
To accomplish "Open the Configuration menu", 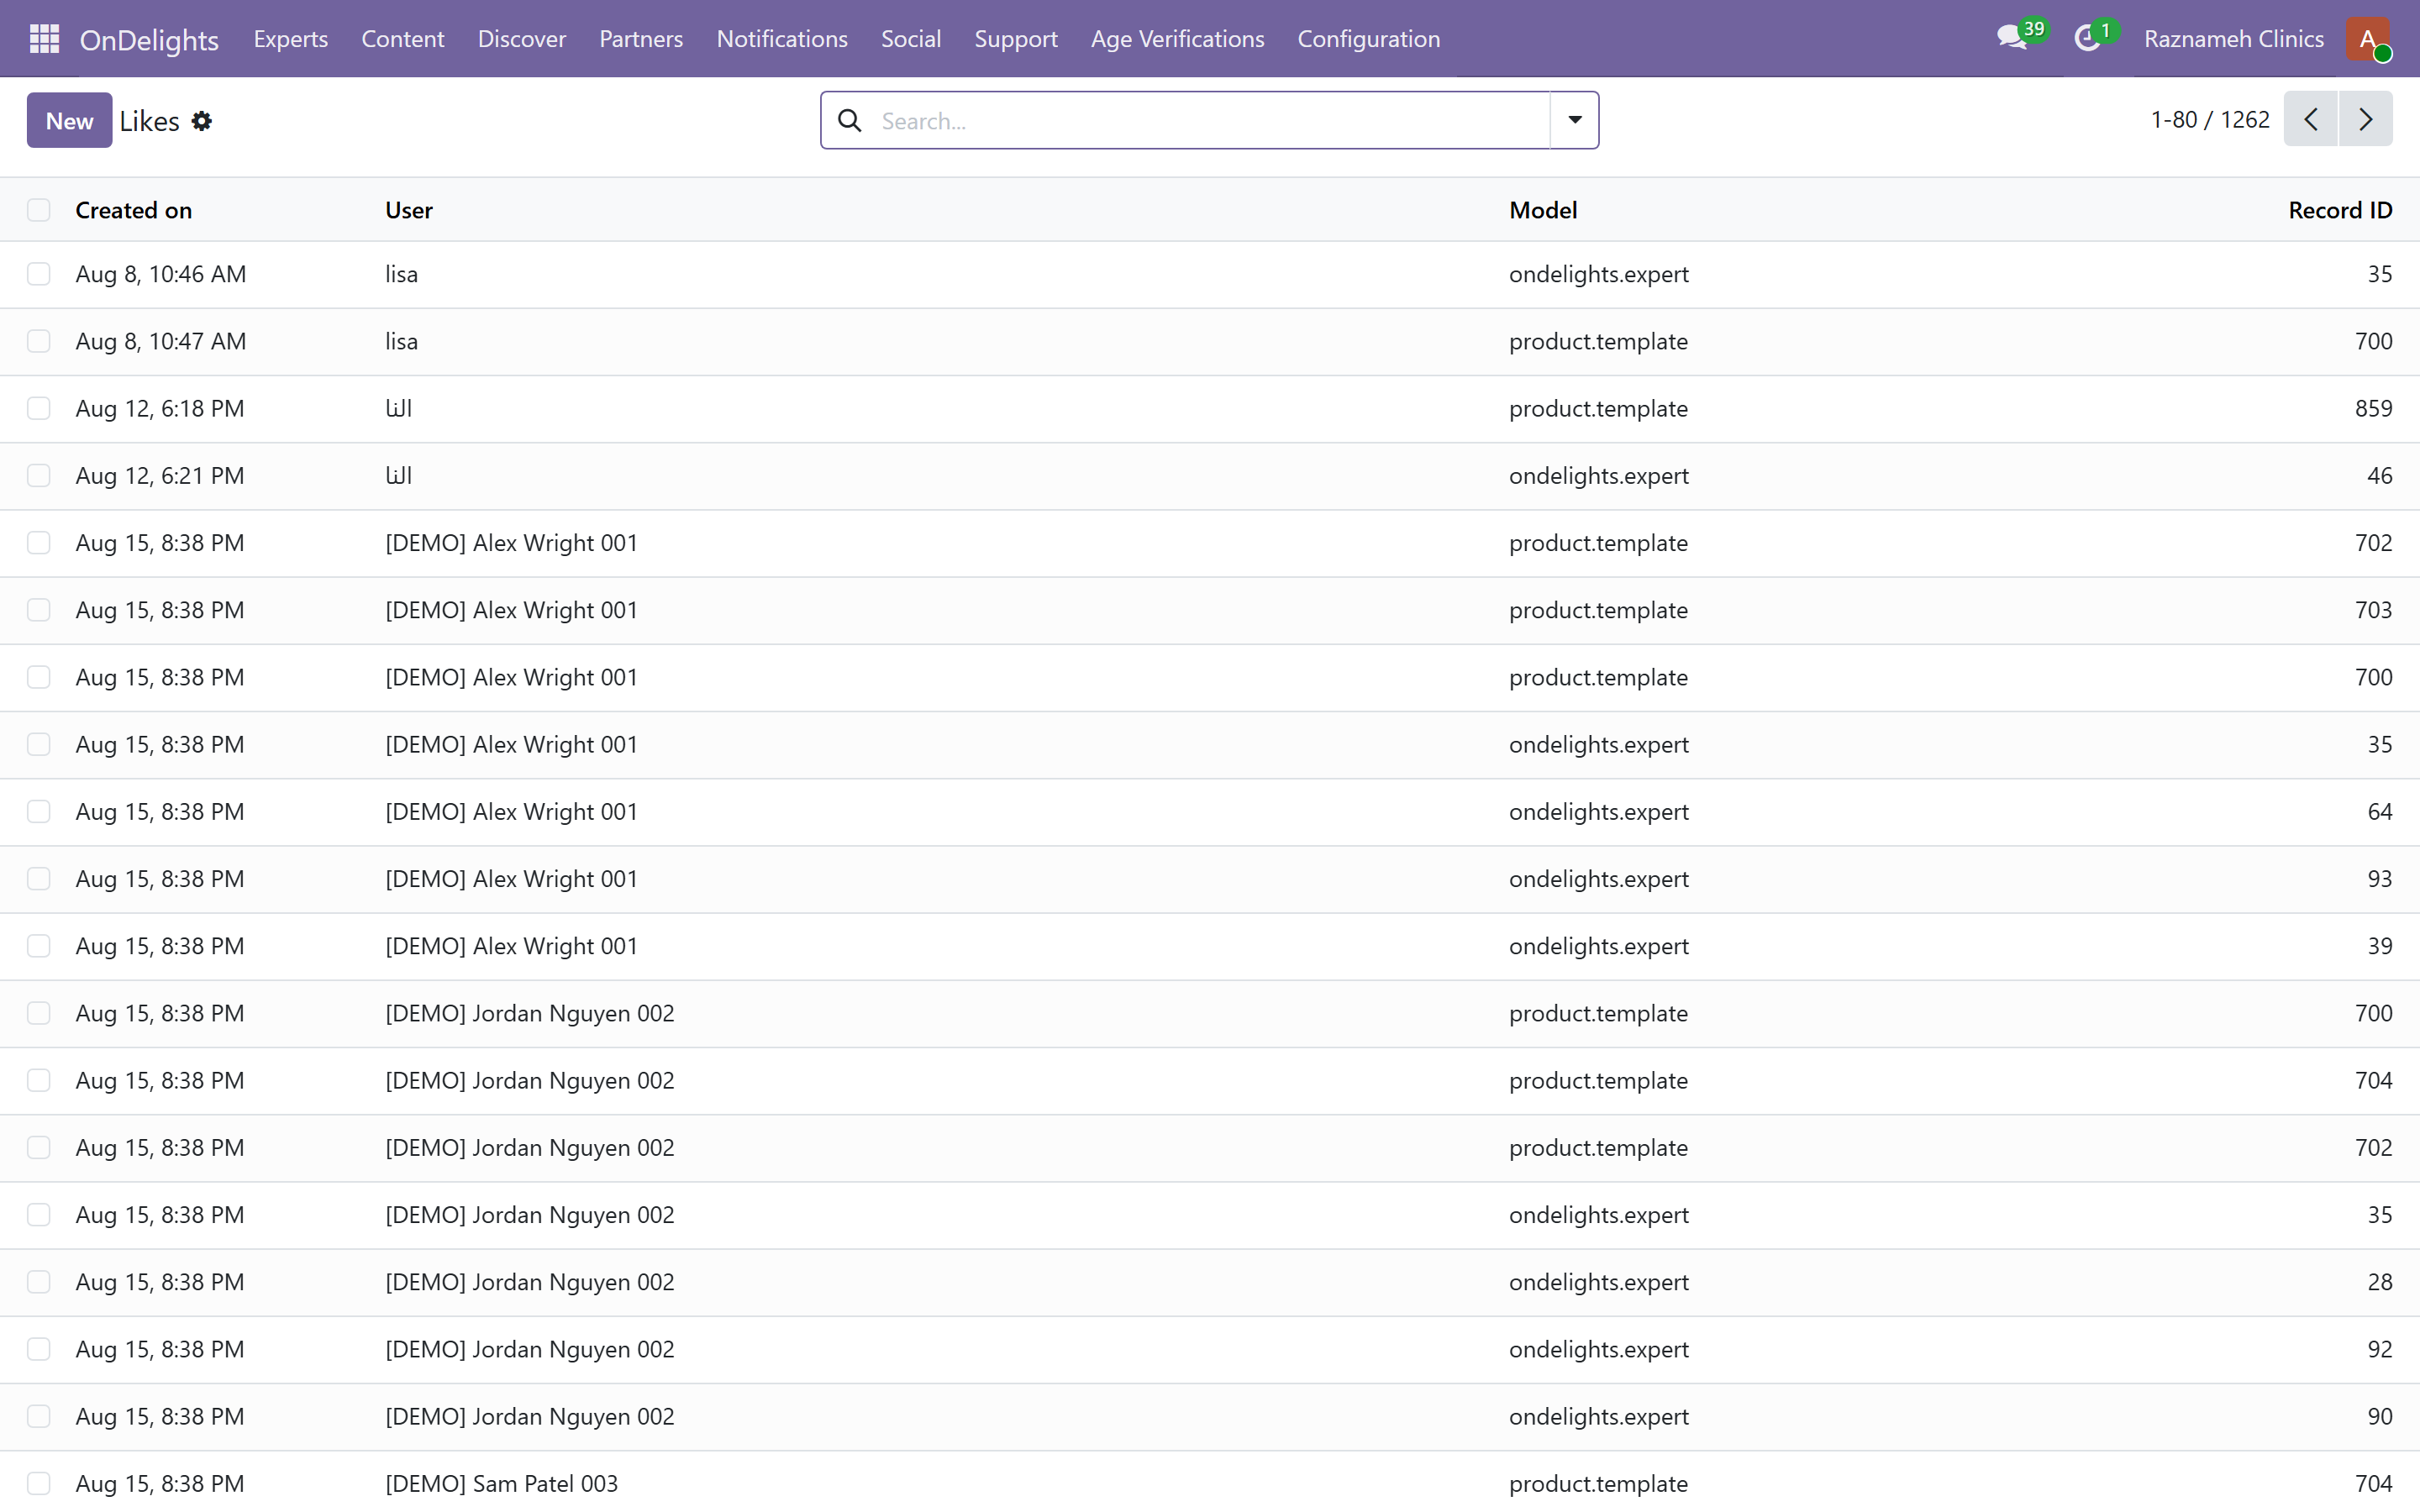I will (x=1369, y=39).
